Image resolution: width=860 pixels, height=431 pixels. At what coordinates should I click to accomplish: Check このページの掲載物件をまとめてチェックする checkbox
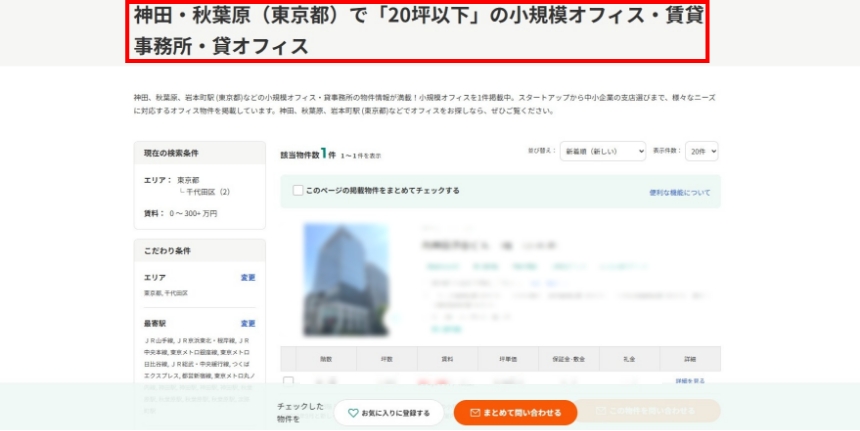(x=298, y=190)
